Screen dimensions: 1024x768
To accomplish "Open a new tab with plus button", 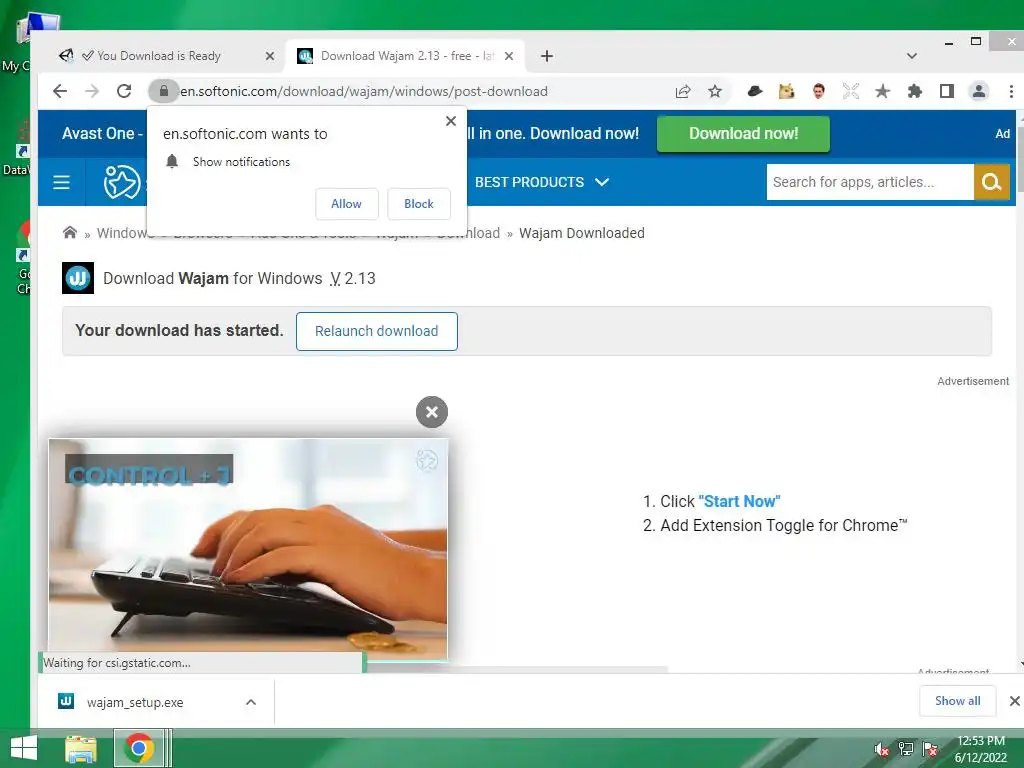I will [547, 56].
